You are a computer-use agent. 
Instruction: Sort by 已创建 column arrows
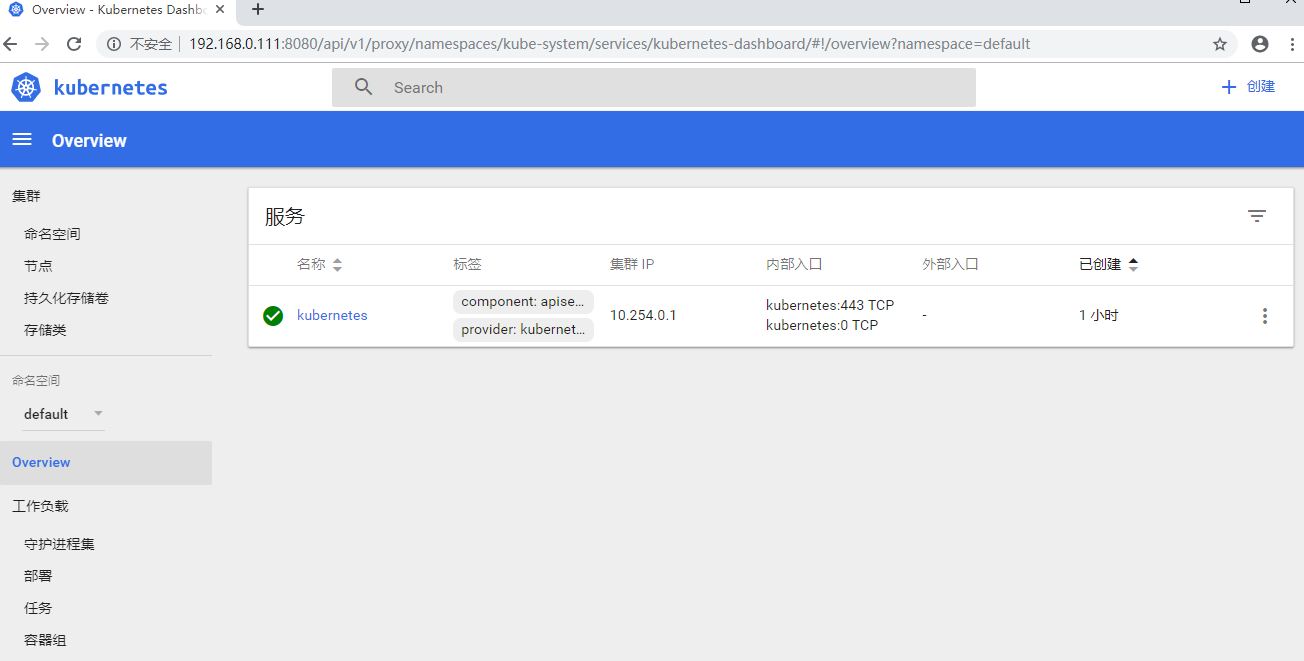pos(1133,265)
